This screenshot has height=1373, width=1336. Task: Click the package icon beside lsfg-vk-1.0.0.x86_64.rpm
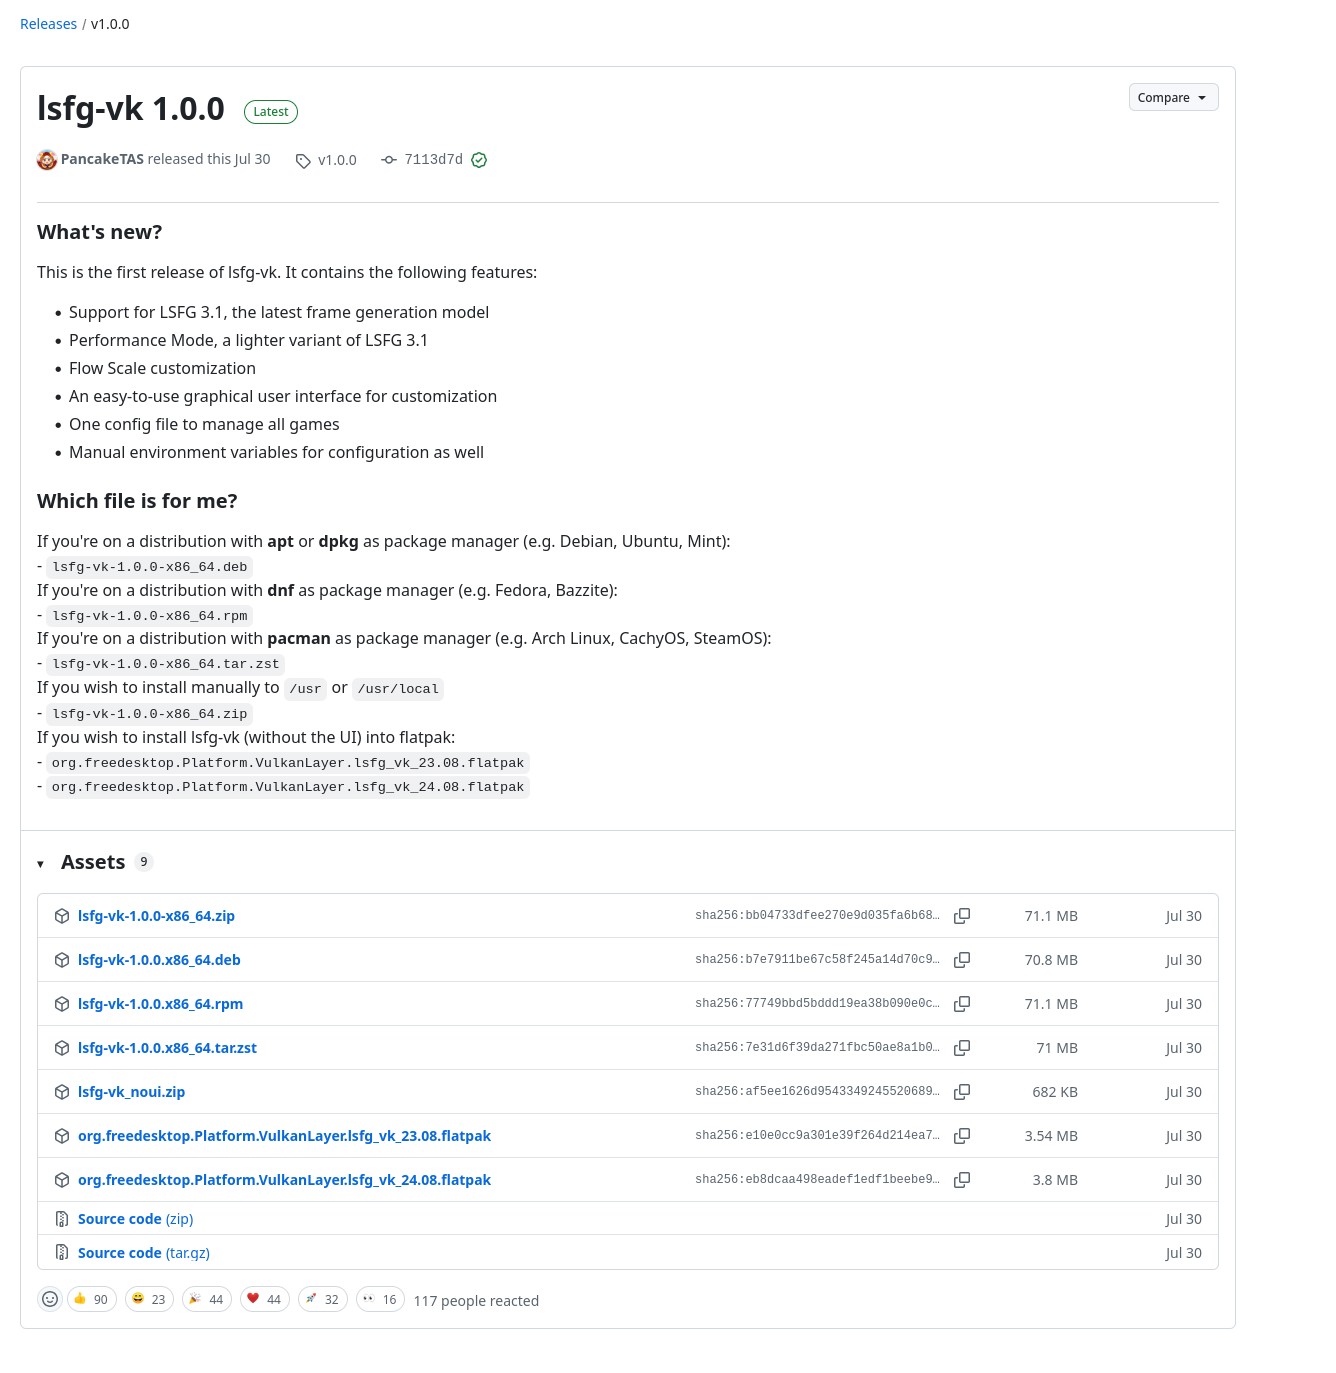[62, 1004]
